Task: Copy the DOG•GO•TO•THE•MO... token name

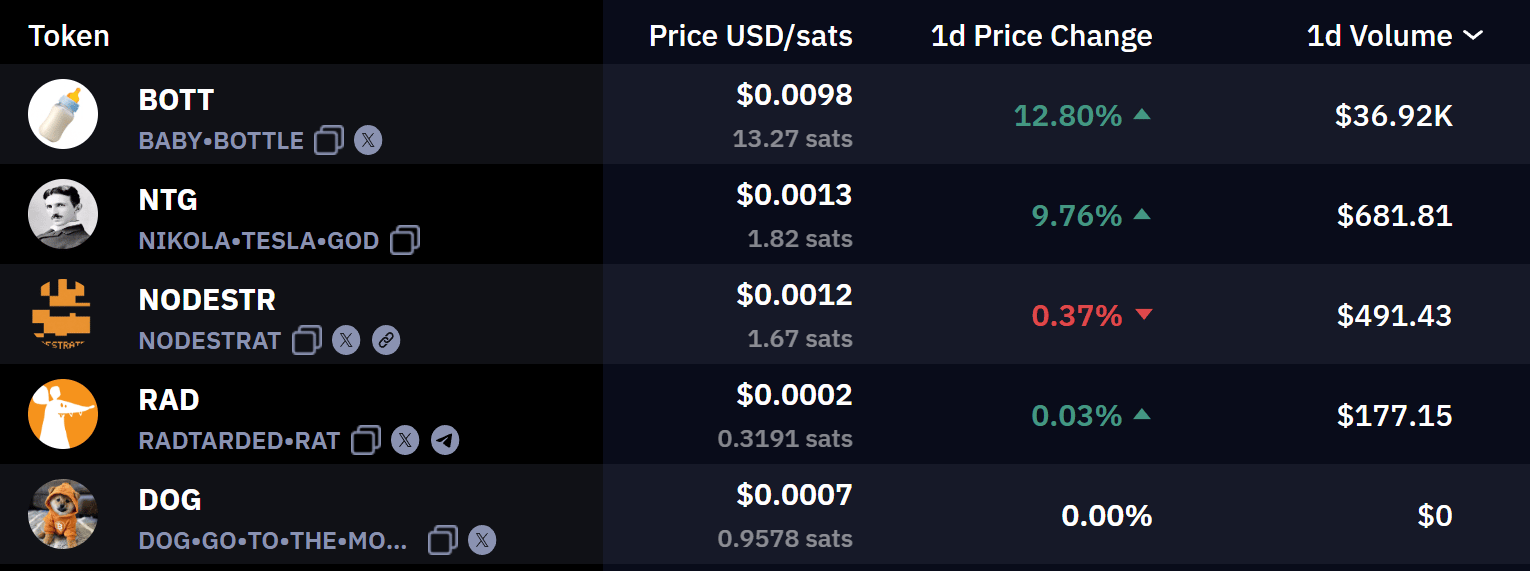Action: [x=443, y=540]
